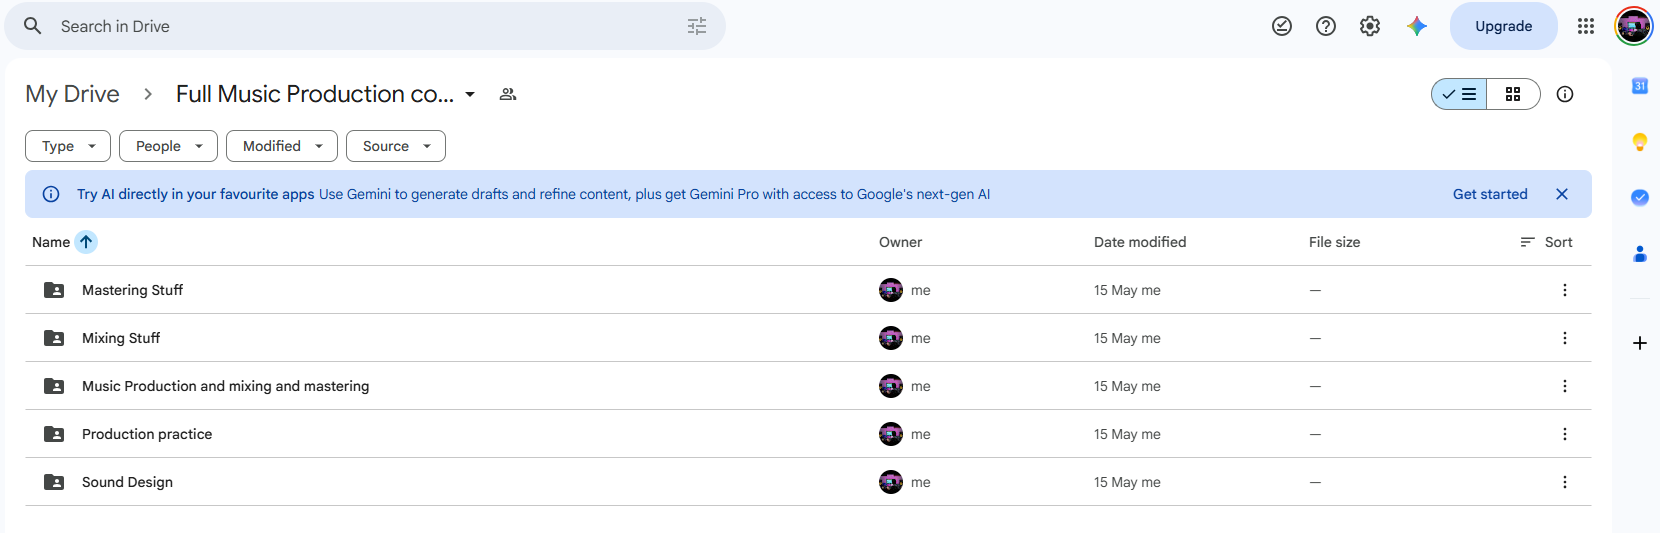Open the Modified filter dropdown

pos(282,146)
